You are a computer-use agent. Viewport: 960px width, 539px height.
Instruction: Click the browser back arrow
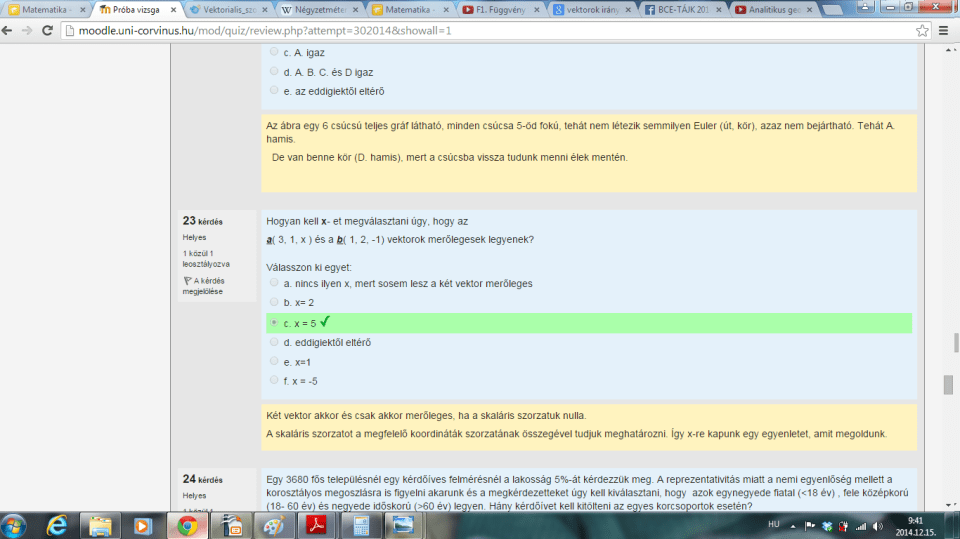[x=10, y=31]
